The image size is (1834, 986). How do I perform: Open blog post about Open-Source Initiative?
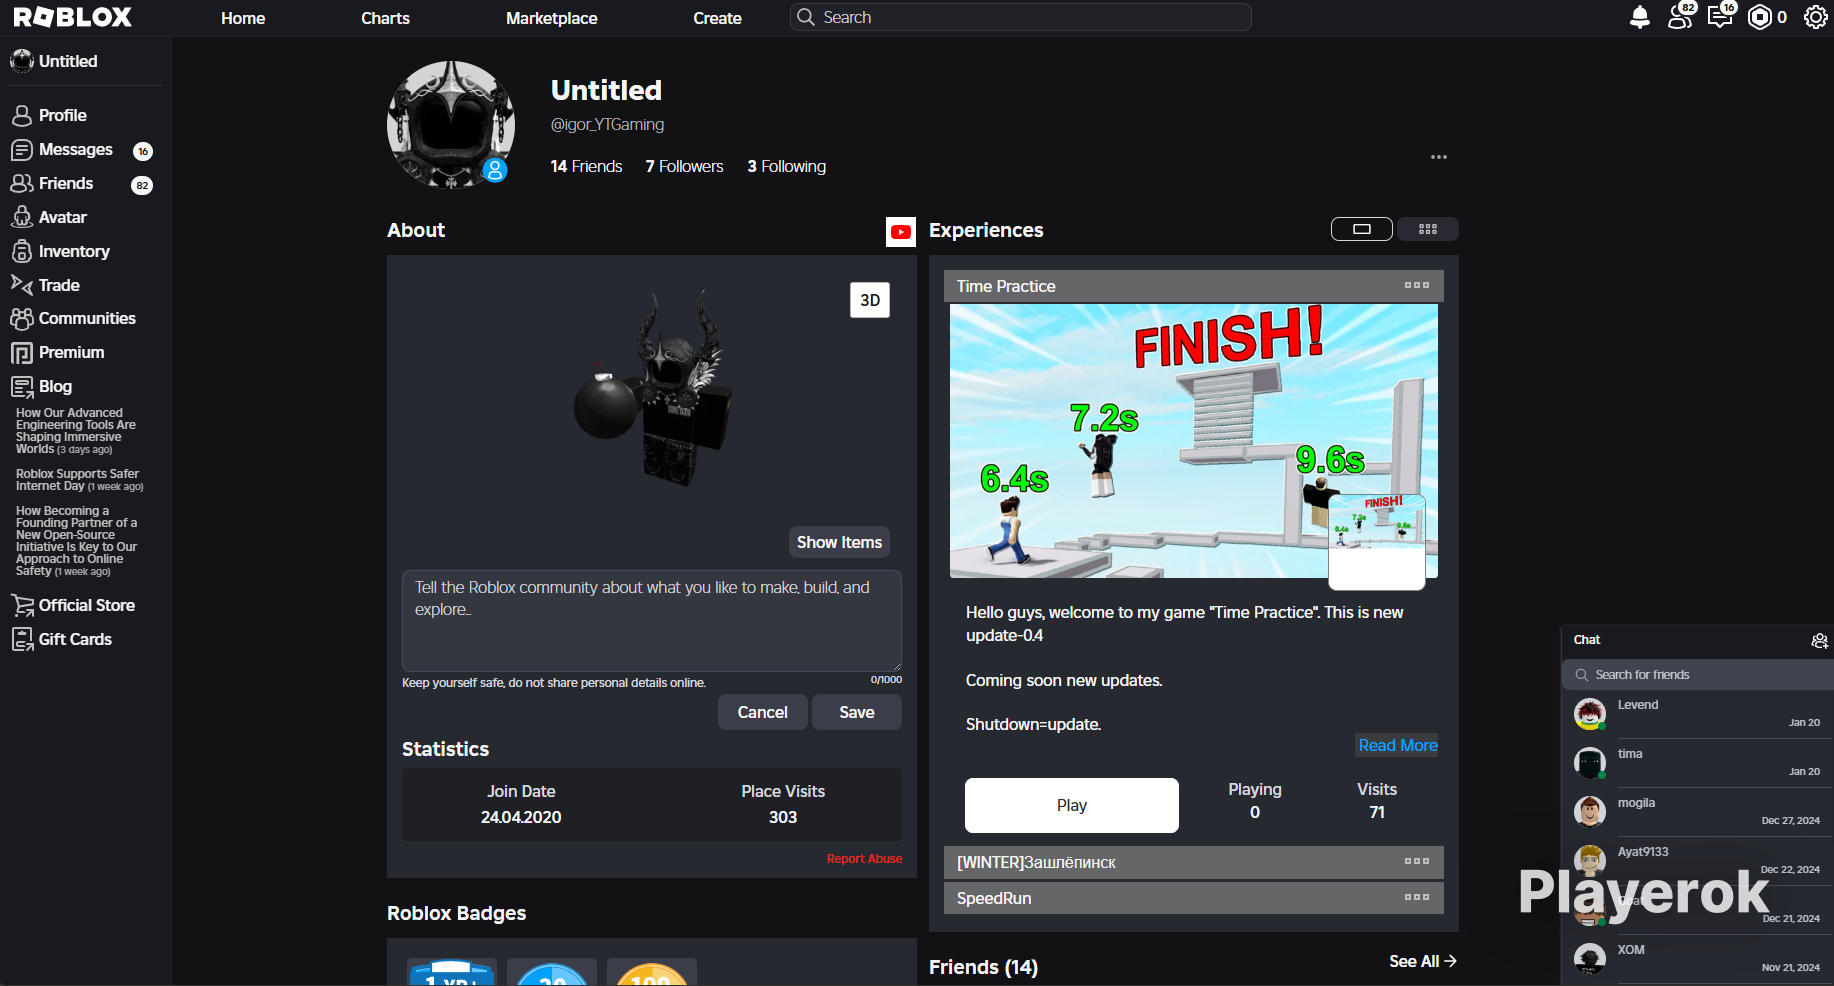tap(77, 541)
